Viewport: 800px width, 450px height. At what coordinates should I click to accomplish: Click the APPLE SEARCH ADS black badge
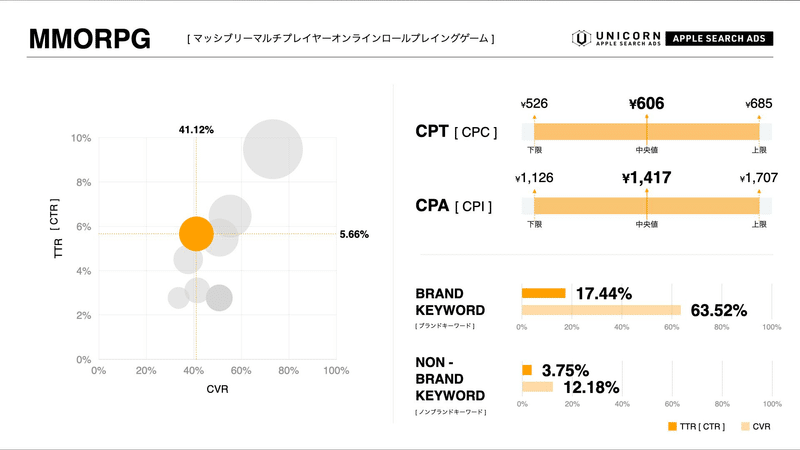click(719, 38)
